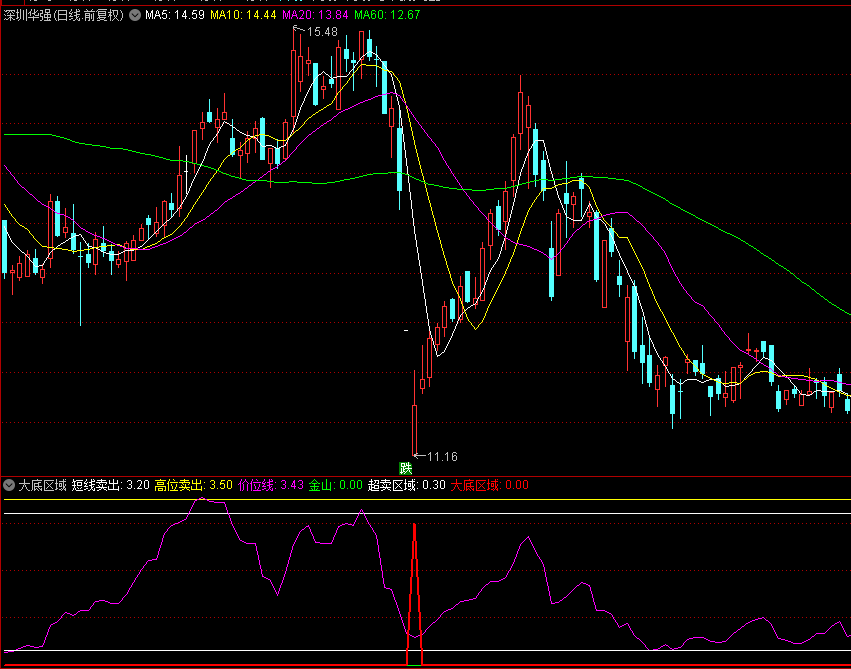The width and height of the screenshot is (851, 669).
Task: Click the 11.16 low price annotation
Action: point(442,457)
